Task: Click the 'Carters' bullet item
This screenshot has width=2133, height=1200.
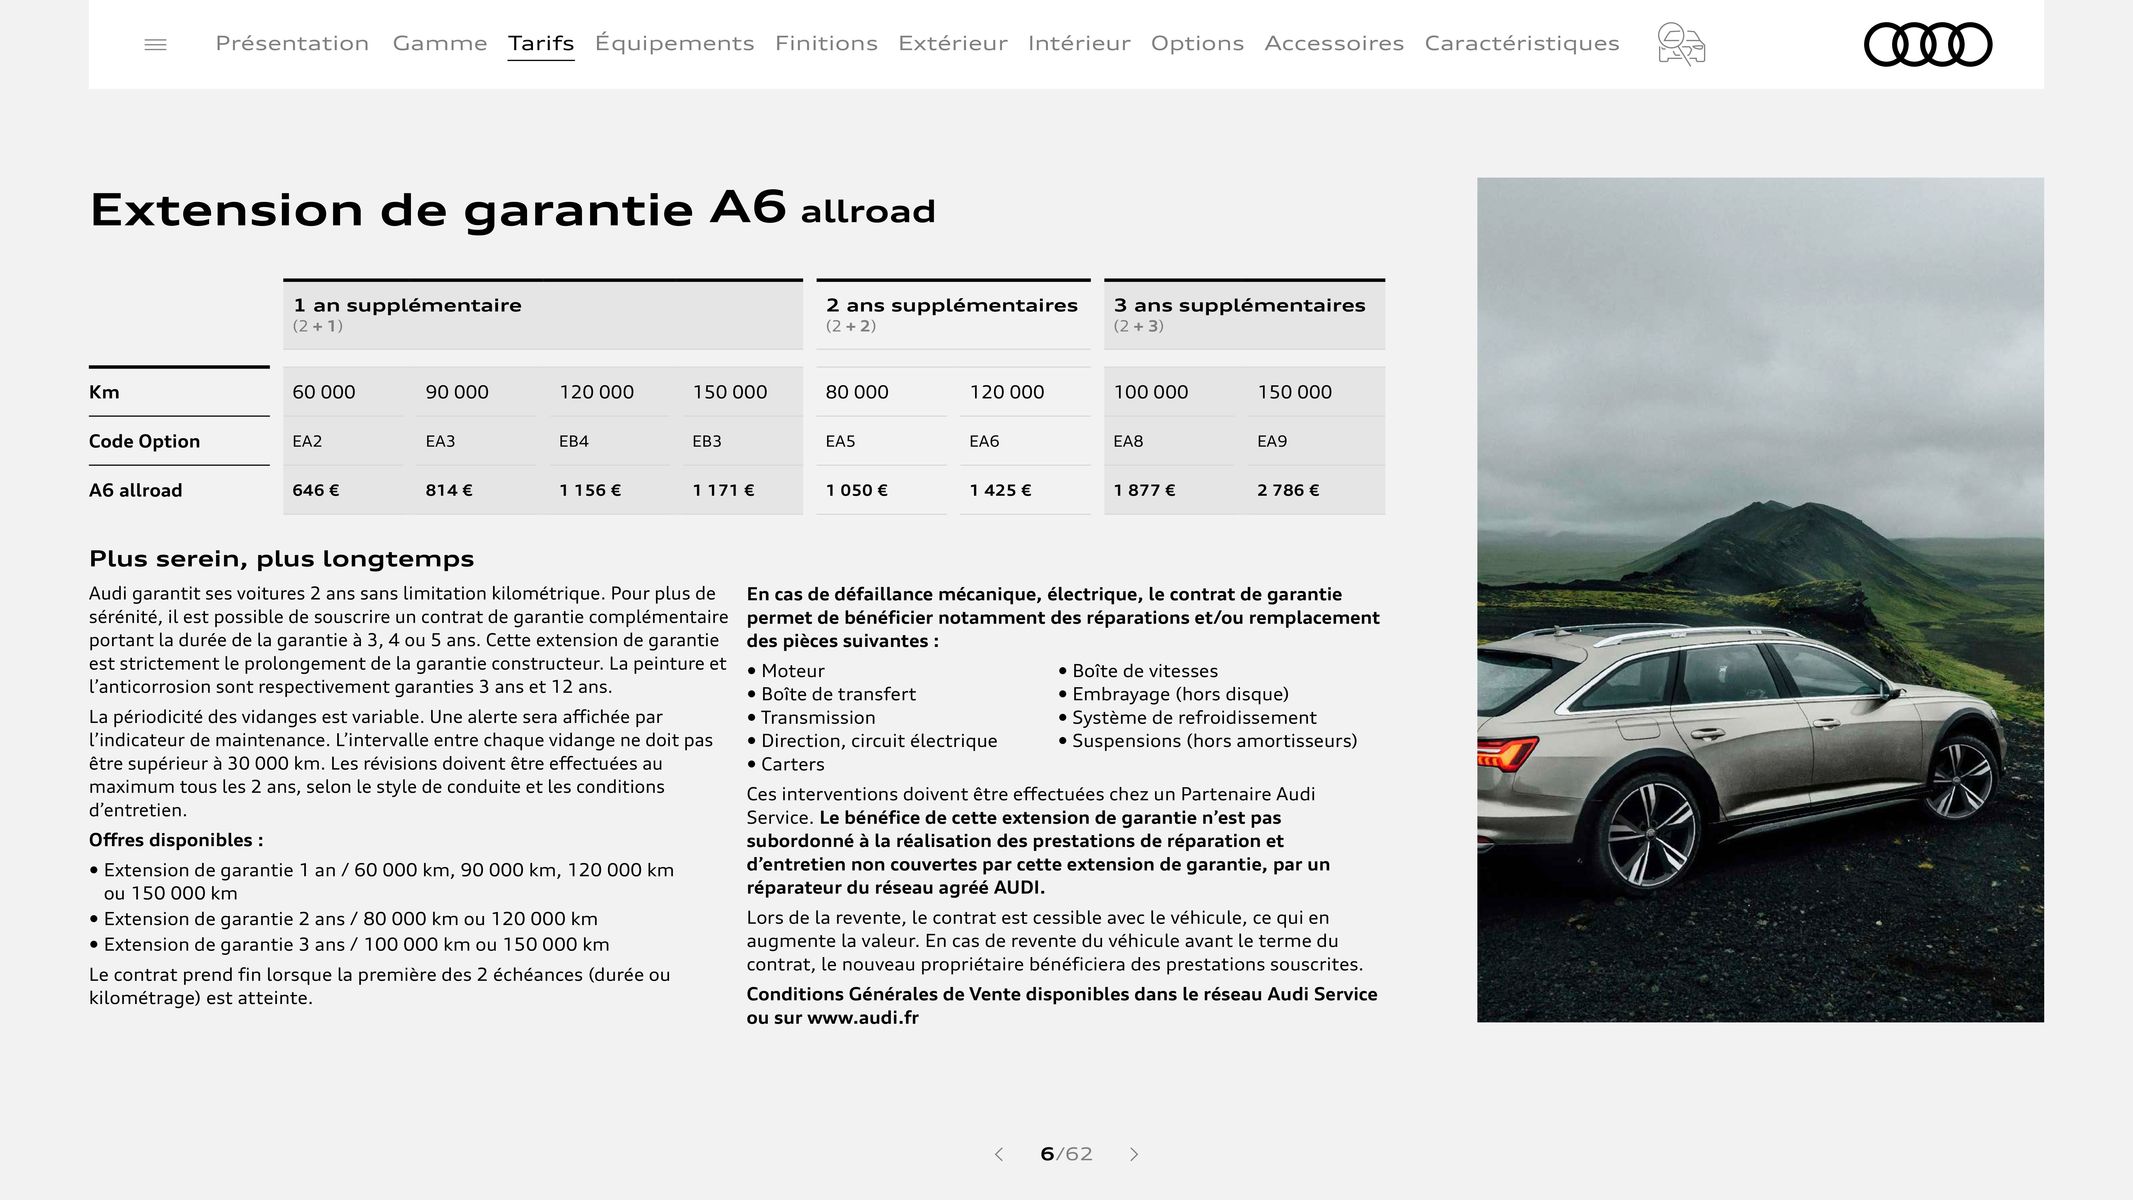Action: click(x=786, y=764)
